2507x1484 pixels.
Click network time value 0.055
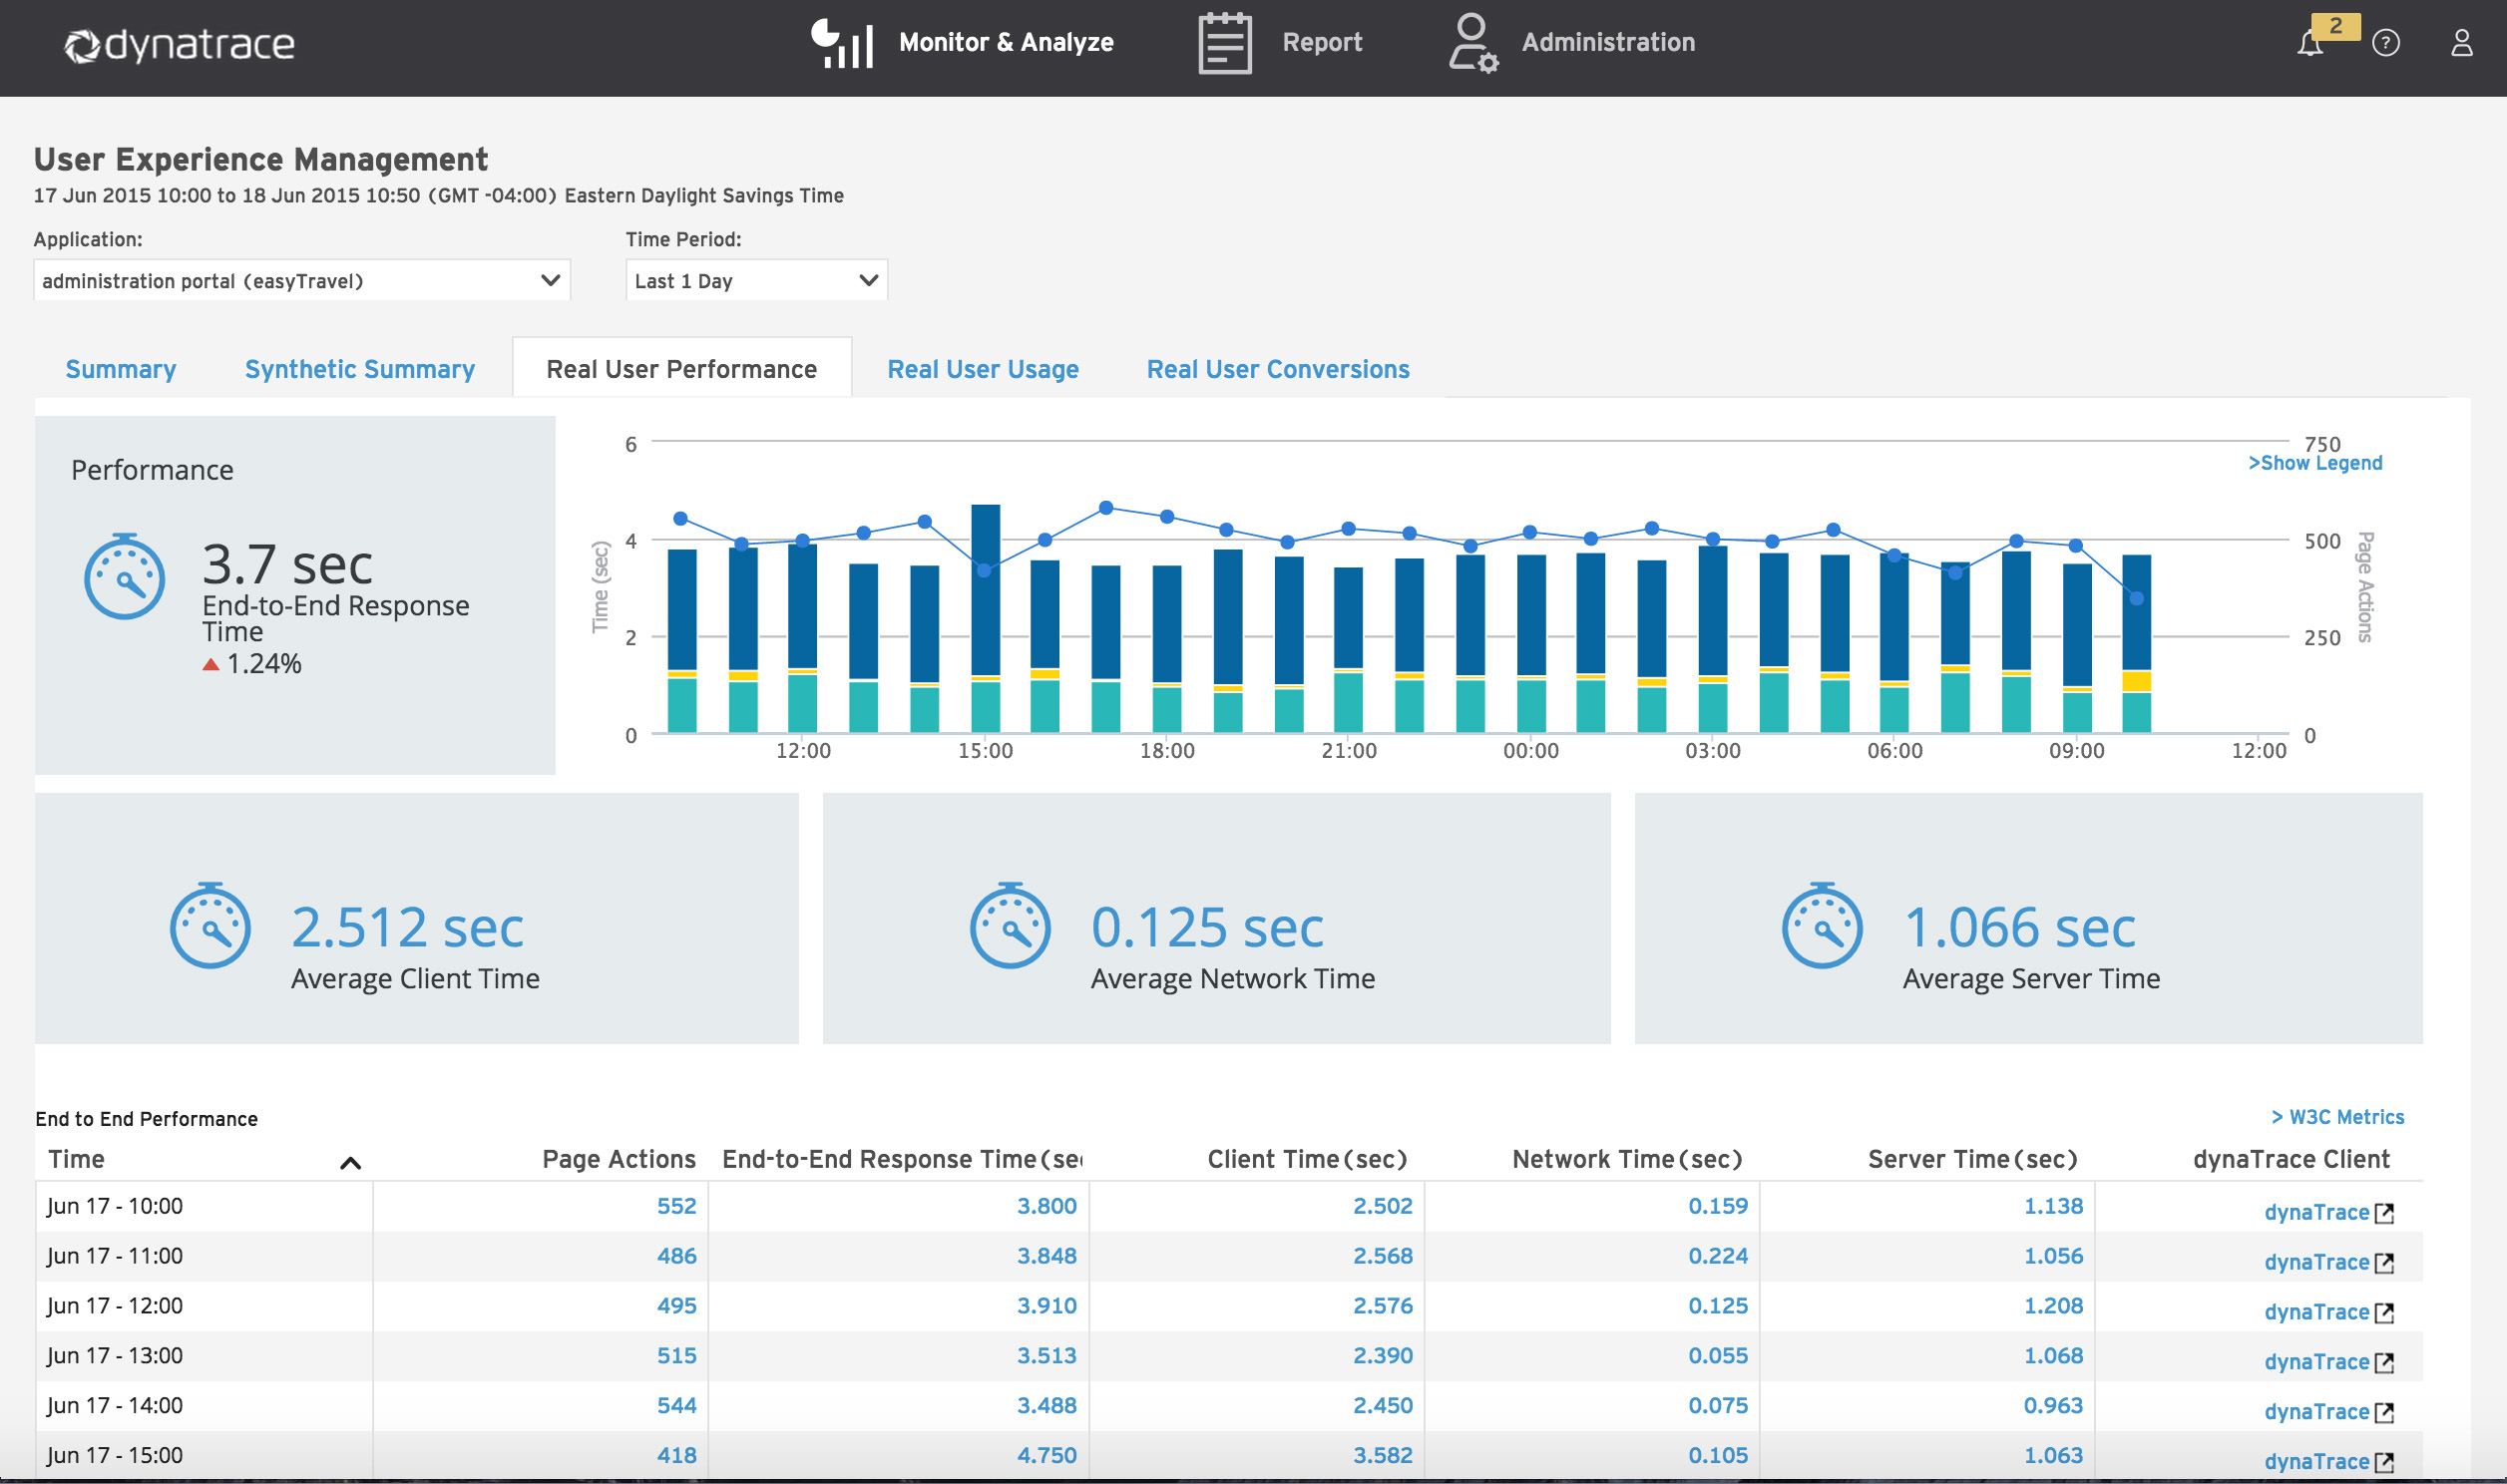point(1718,1356)
